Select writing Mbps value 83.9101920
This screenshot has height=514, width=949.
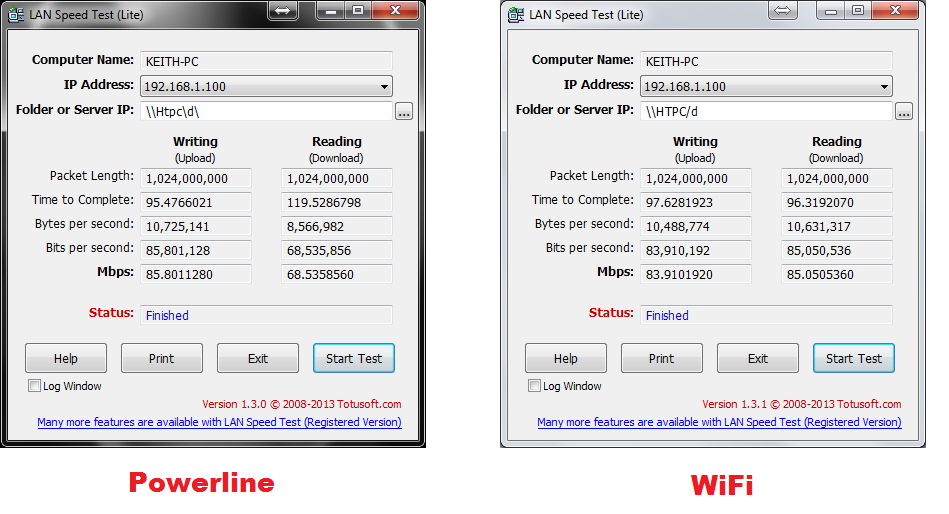[696, 274]
